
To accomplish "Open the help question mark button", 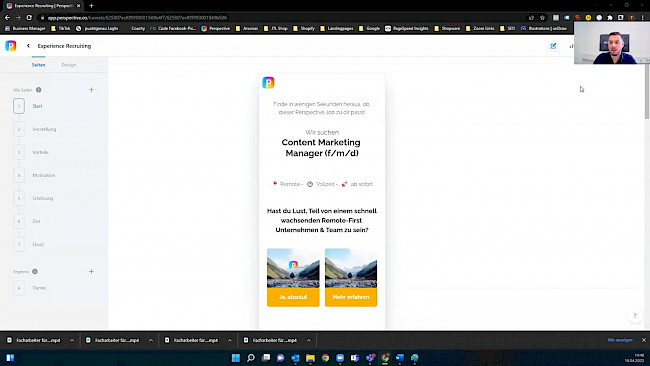I will [635, 315].
